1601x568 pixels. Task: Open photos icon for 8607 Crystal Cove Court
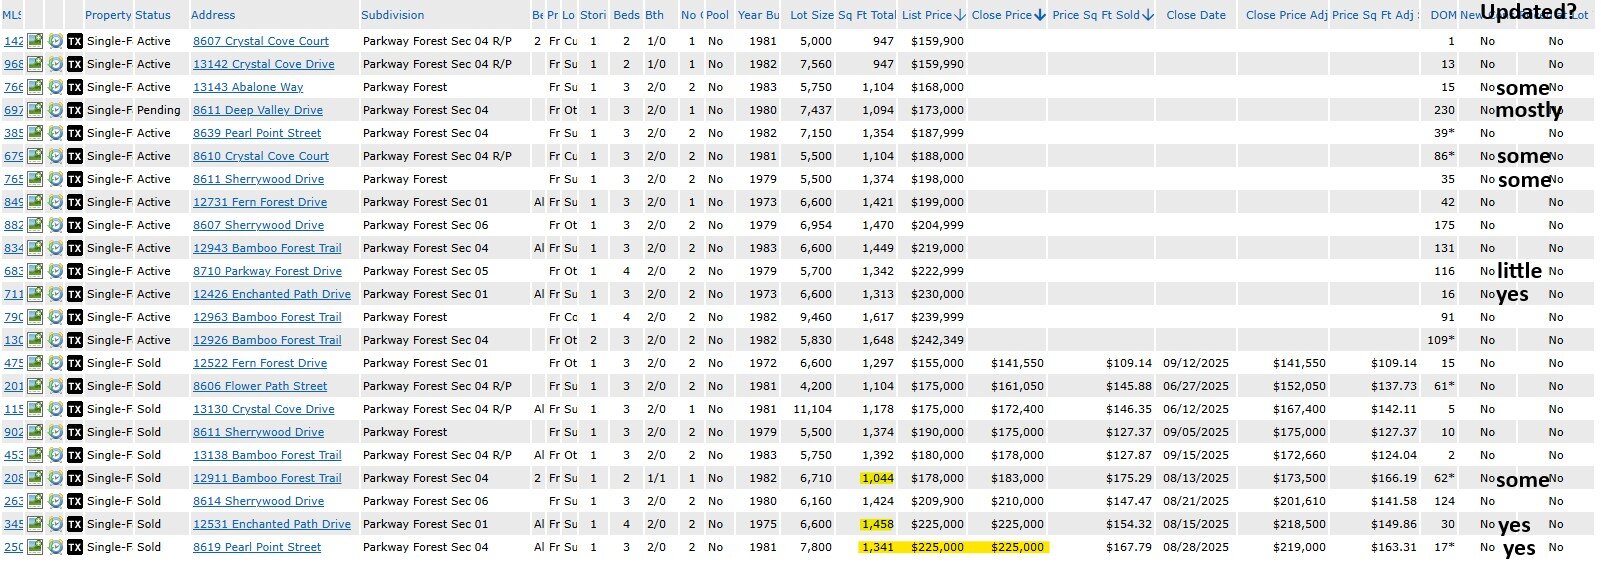click(35, 41)
